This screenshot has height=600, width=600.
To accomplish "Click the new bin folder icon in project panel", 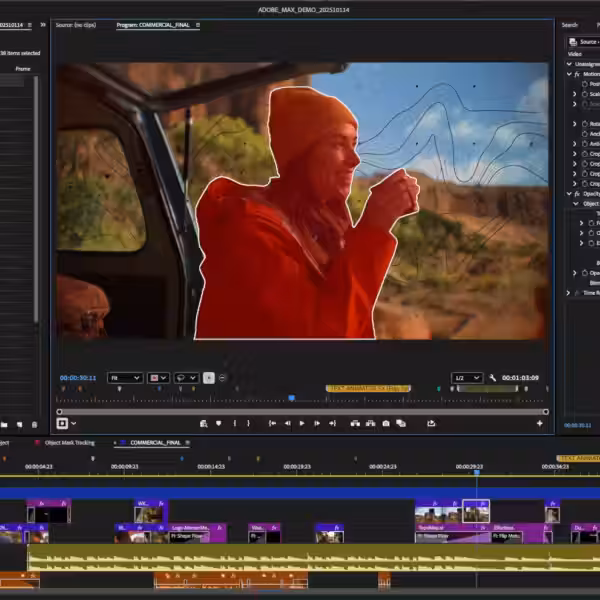I will coord(4,424).
